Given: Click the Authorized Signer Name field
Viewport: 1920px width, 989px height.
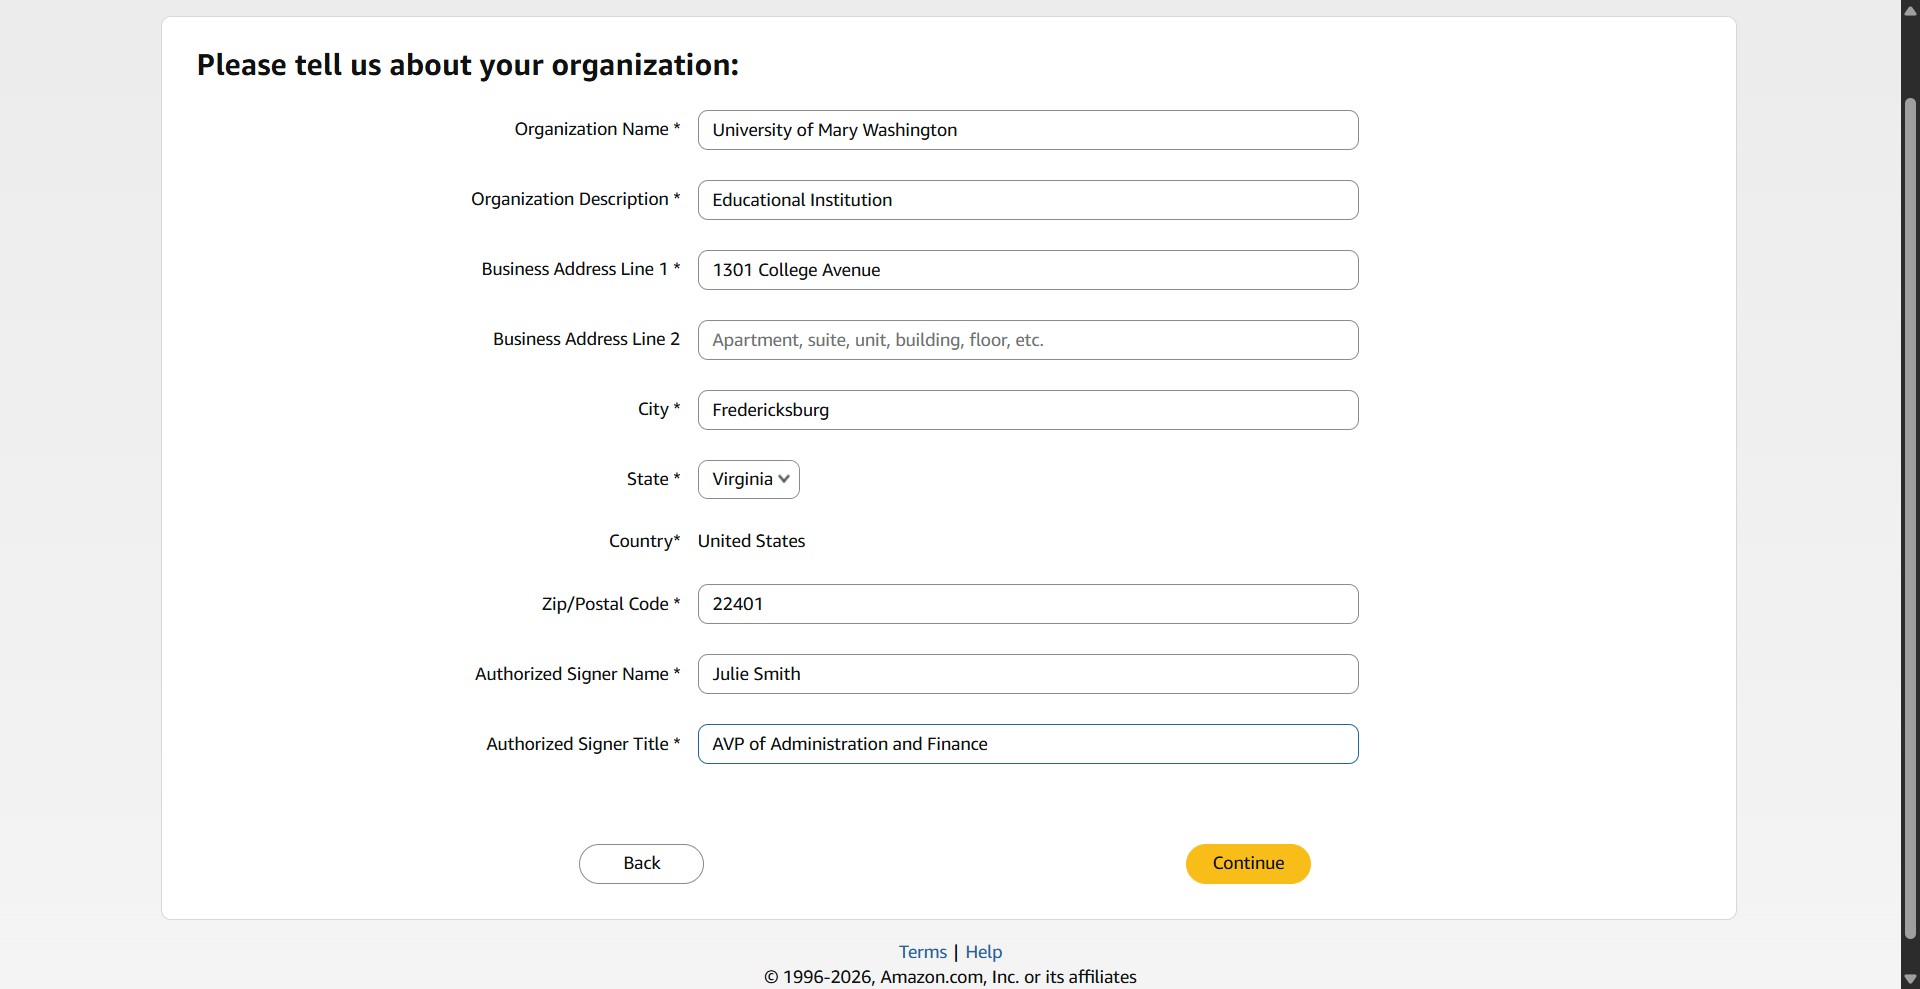Looking at the screenshot, I should 1028,673.
